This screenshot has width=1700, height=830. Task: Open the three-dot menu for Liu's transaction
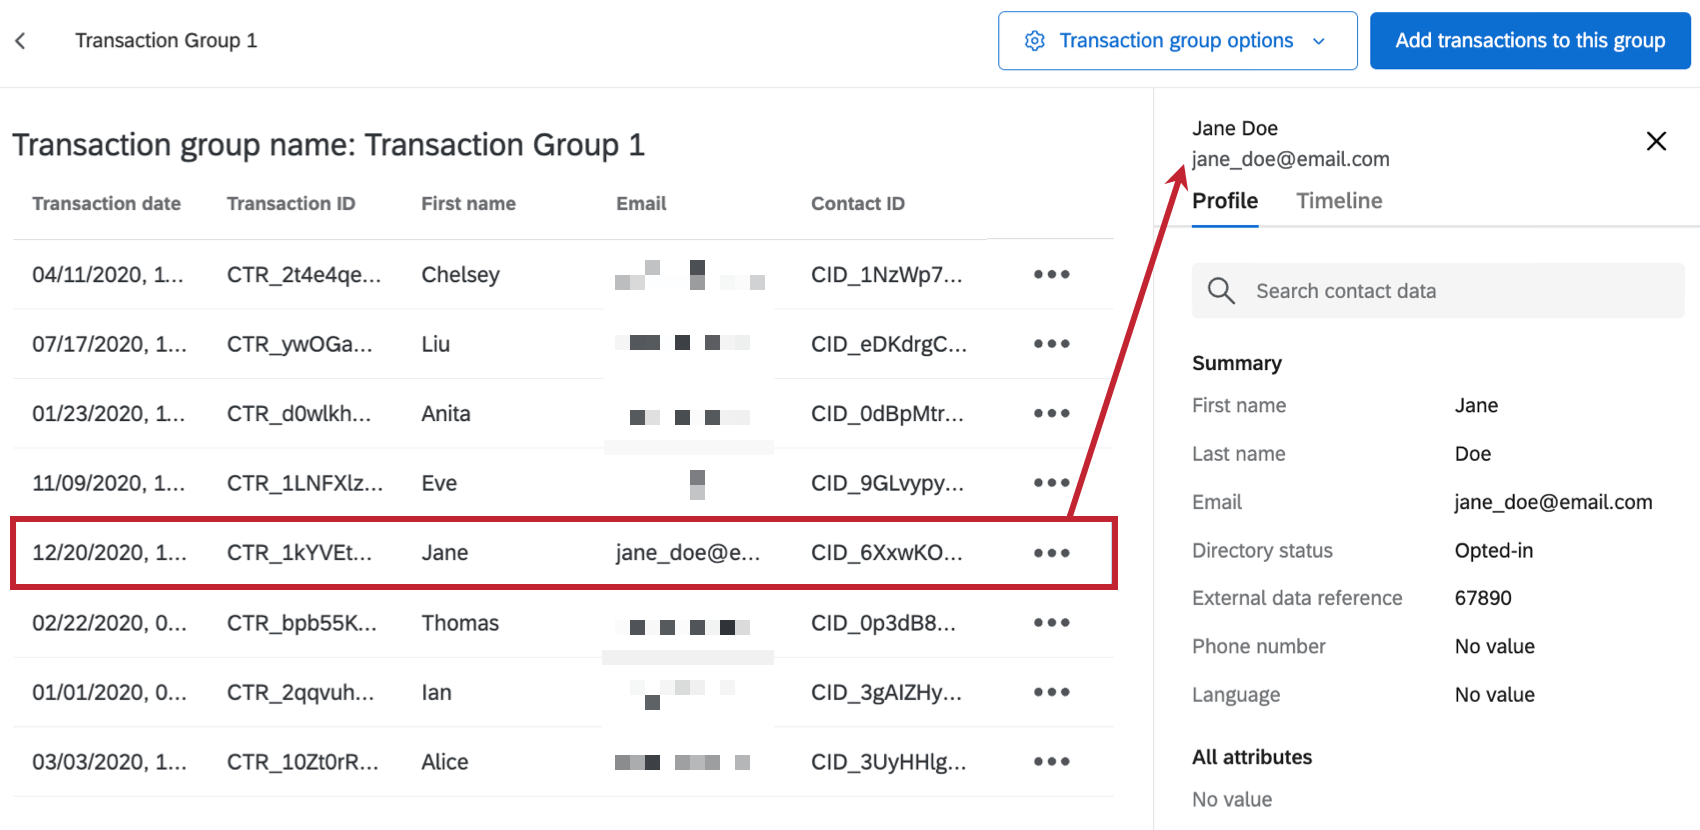[1051, 344]
